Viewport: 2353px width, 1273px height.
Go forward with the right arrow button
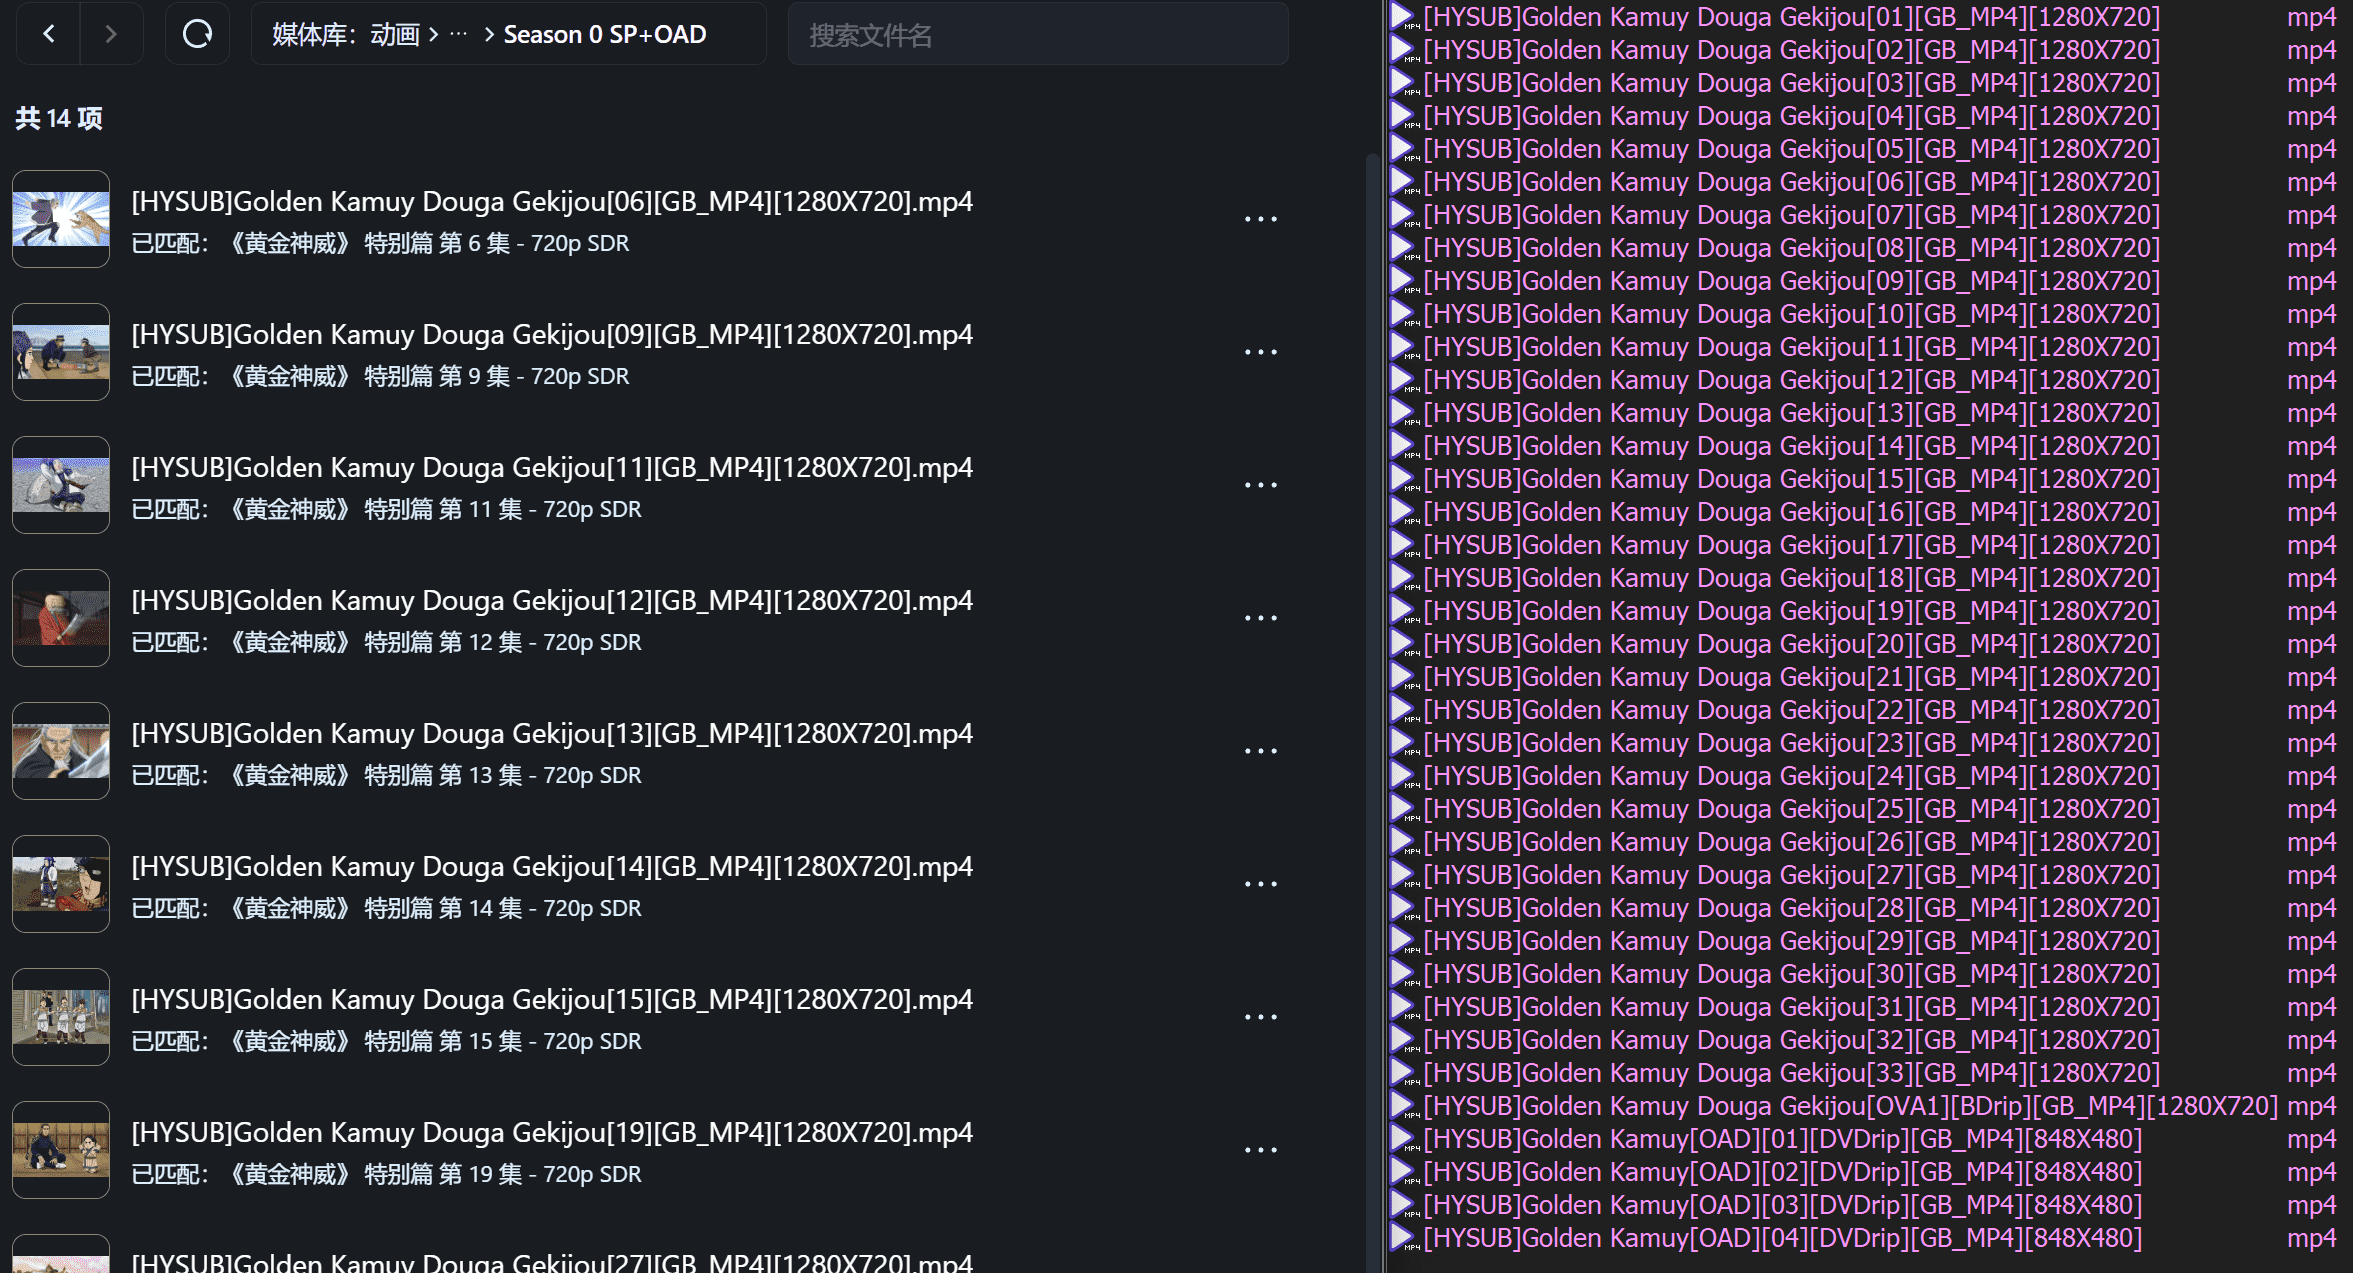tap(111, 34)
